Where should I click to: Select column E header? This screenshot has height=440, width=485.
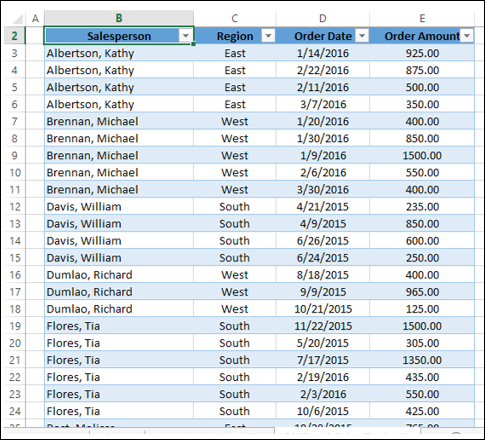click(x=422, y=18)
